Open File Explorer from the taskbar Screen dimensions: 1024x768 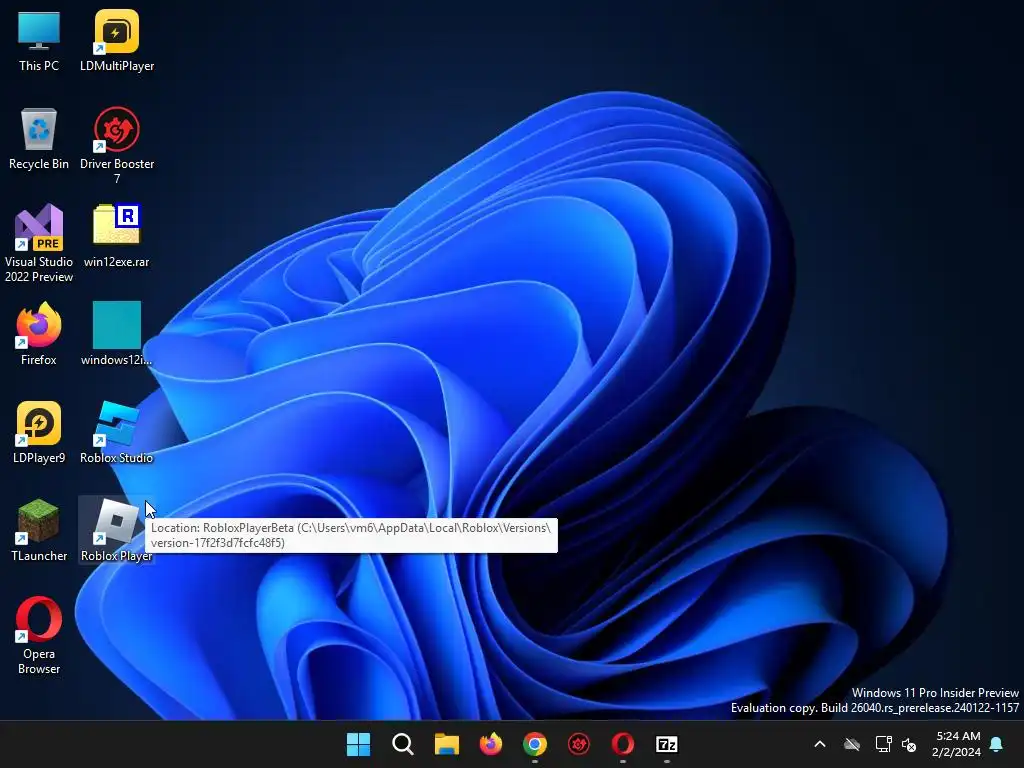click(x=447, y=744)
